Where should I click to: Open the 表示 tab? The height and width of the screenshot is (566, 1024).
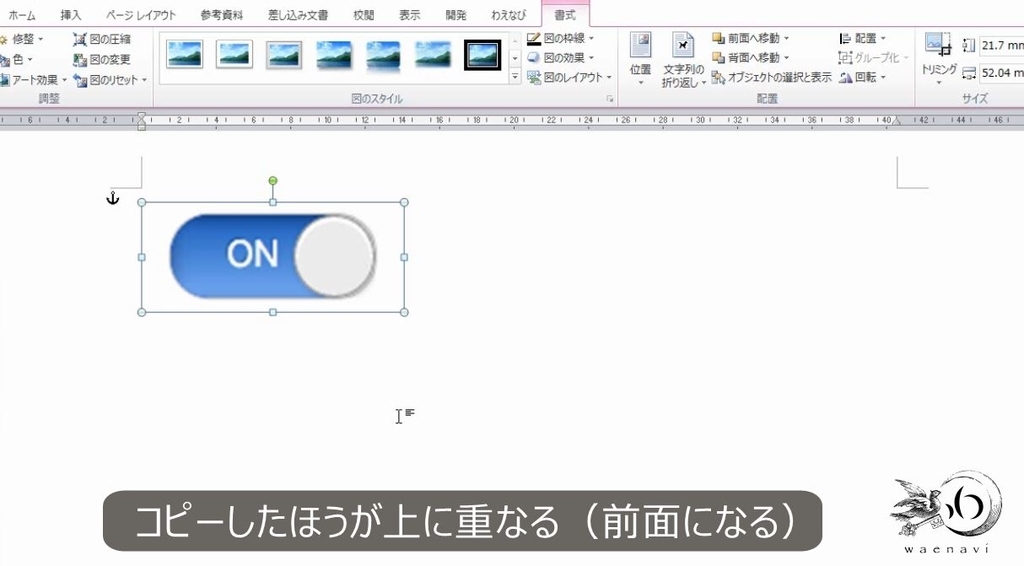(409, 15)
